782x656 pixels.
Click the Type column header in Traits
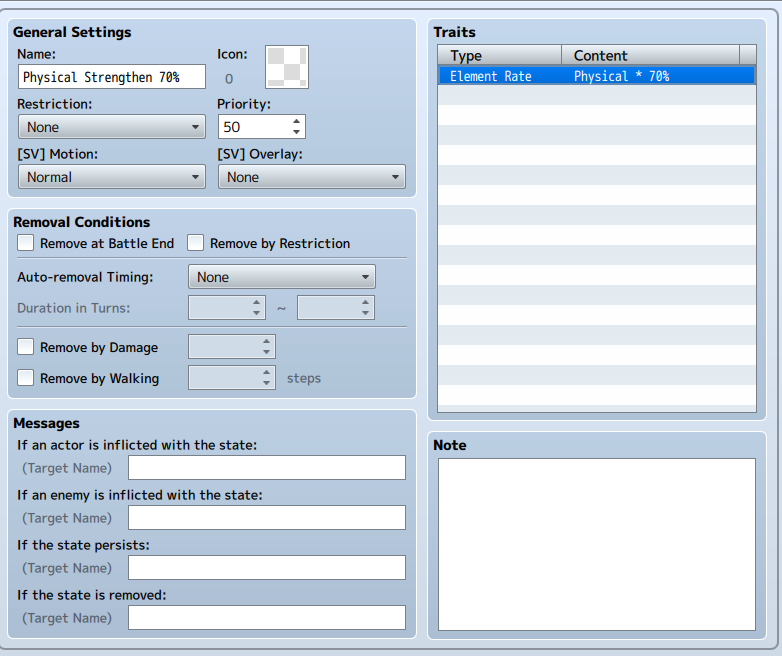coord(500,55)
